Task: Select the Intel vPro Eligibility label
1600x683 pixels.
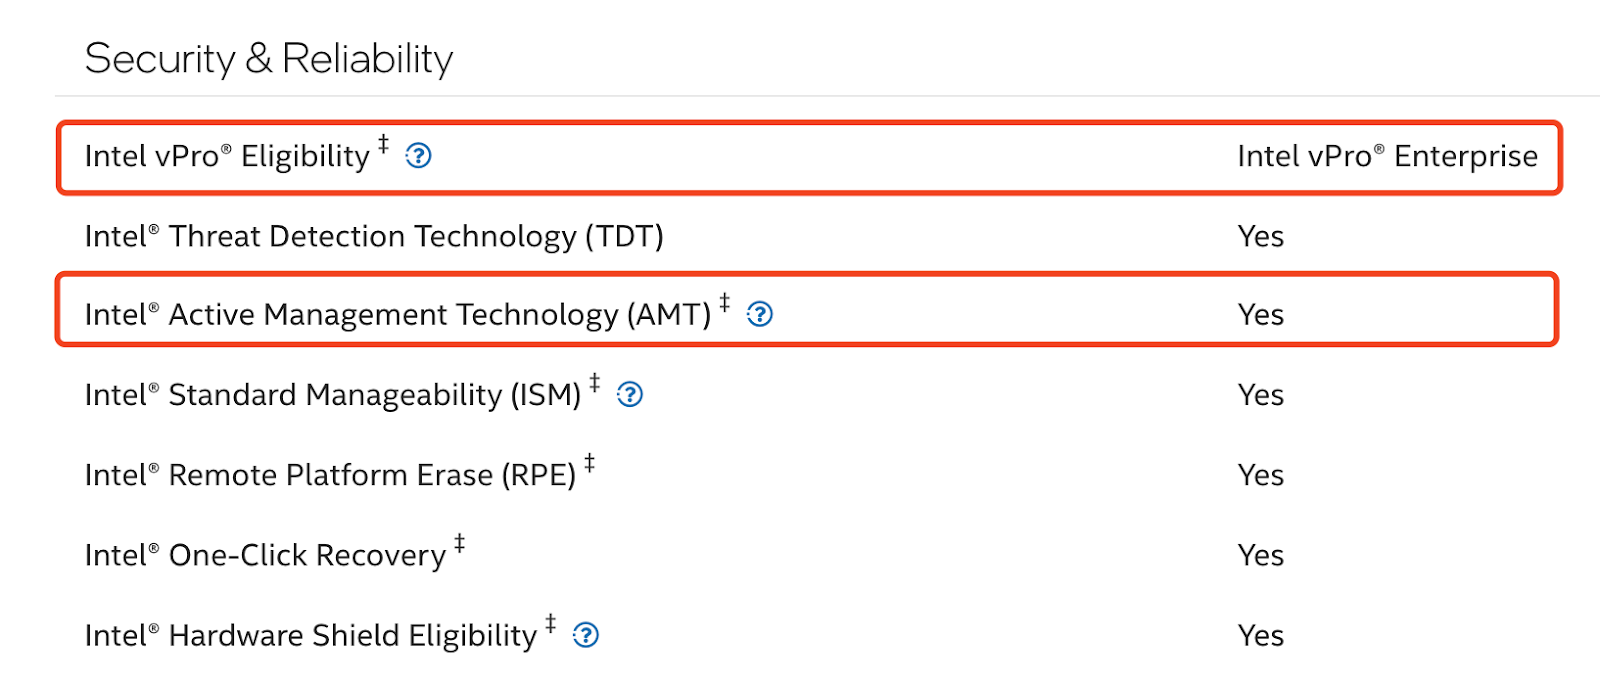Action: (227, 157)
